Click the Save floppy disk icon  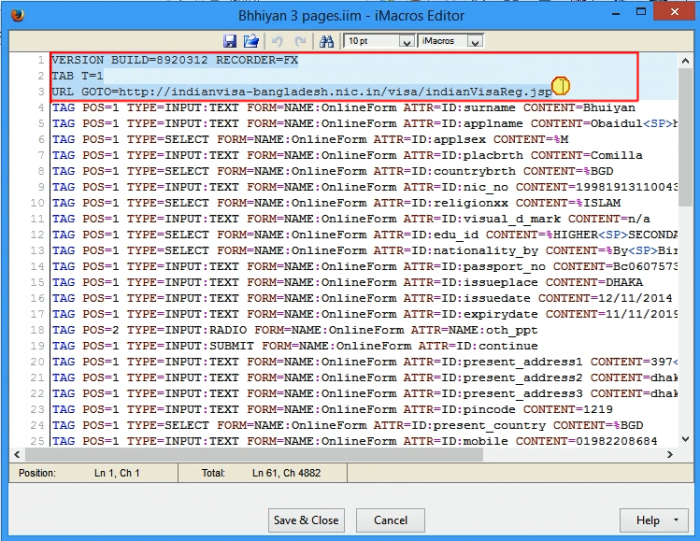(229, 41)
